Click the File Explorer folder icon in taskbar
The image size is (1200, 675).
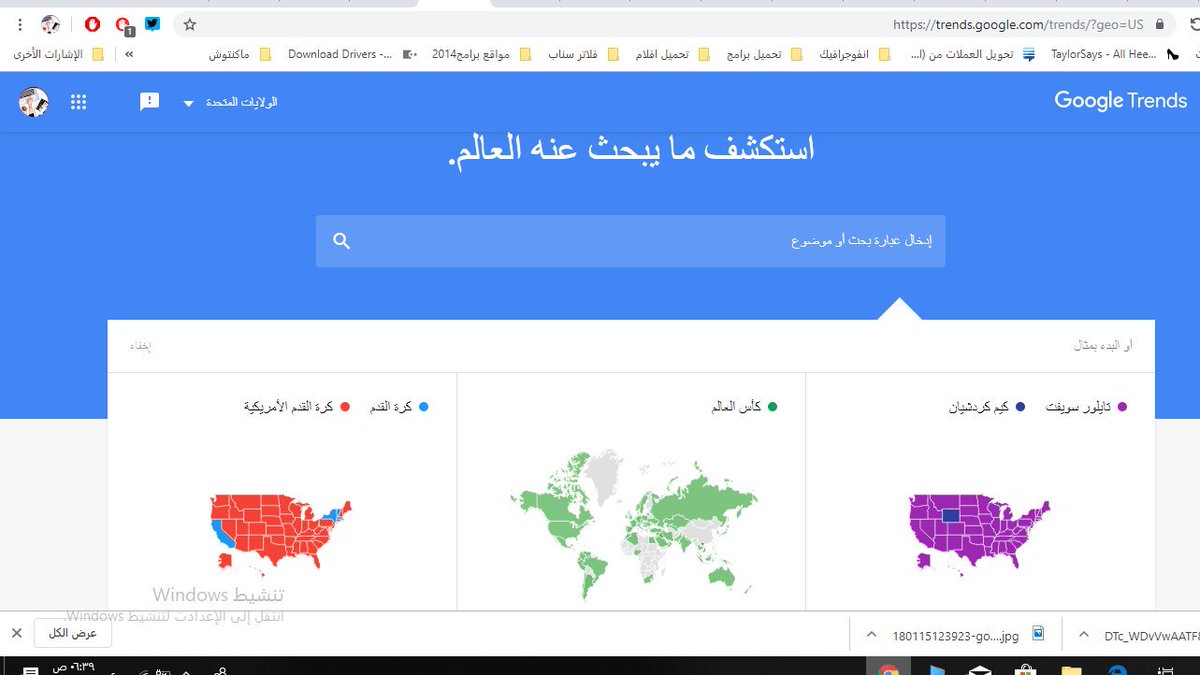[1071, 670]
